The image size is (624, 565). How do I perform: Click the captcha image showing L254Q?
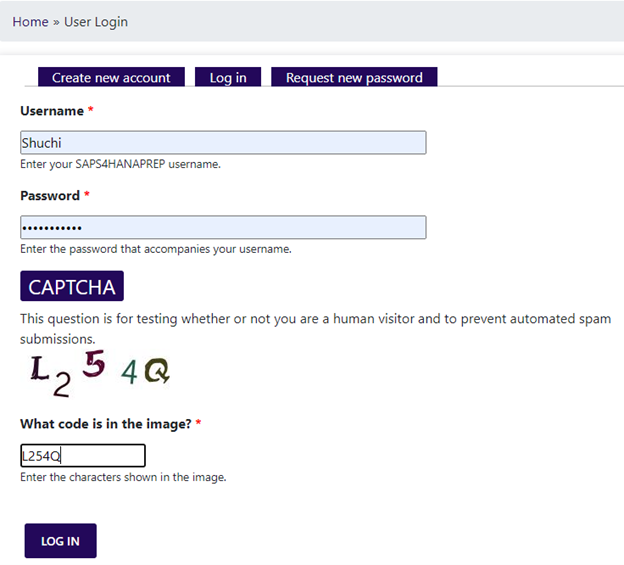click(x=99, y=372)
